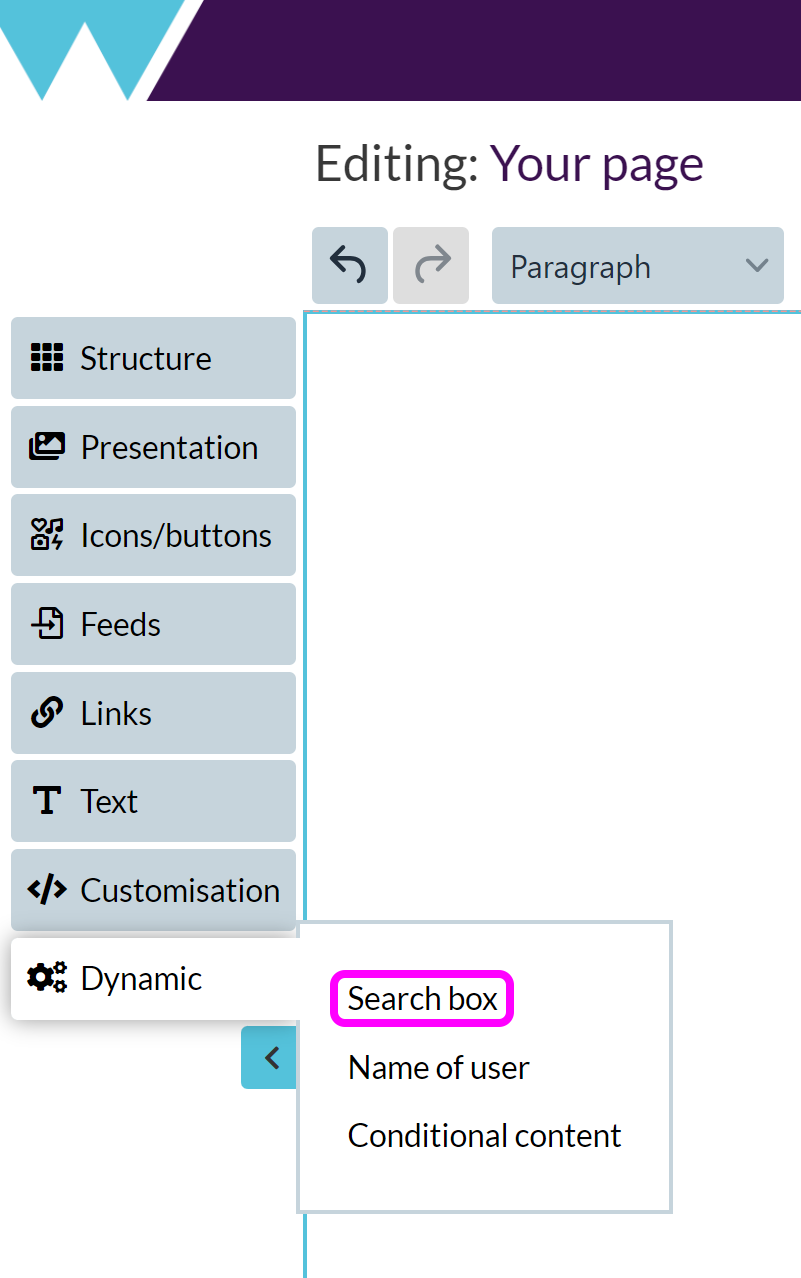Image resolution: width=801 pixels, height=1278 pixels.
Task: Click the Dynamic gears icon
Action: (x=47, y=978)
